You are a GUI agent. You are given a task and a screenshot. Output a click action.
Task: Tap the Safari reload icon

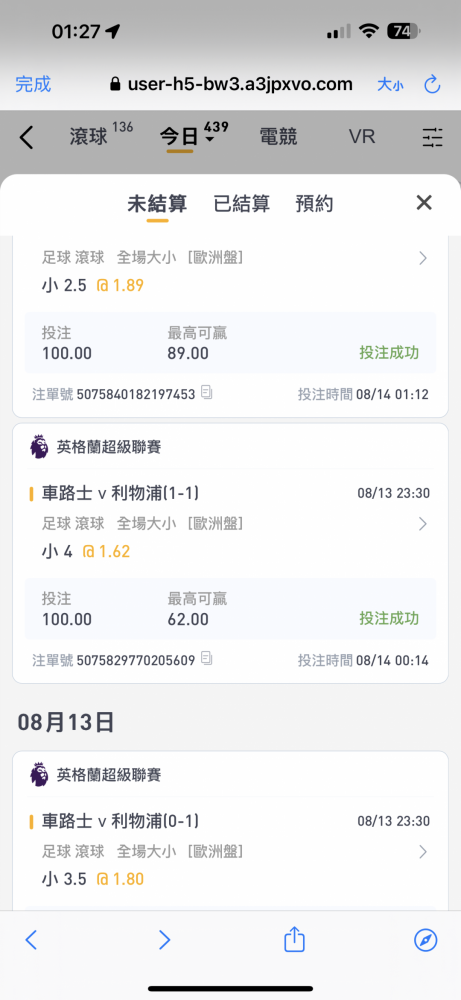click(x=432, y=84)
